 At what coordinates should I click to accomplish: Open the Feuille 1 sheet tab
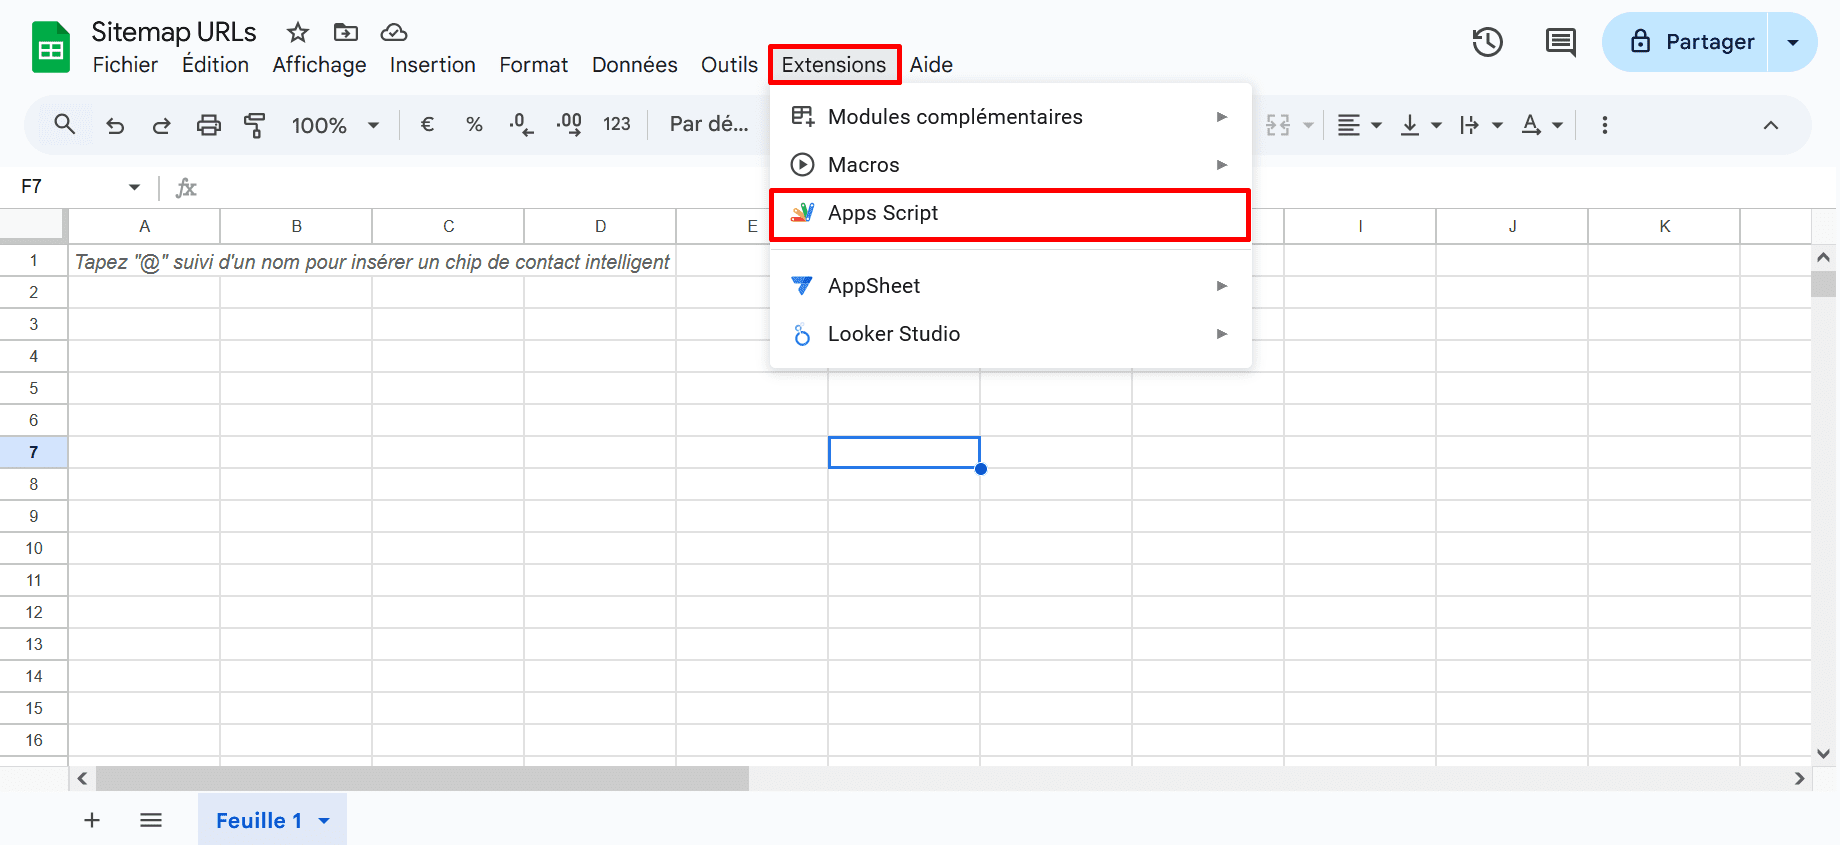[x=259, y=820]
